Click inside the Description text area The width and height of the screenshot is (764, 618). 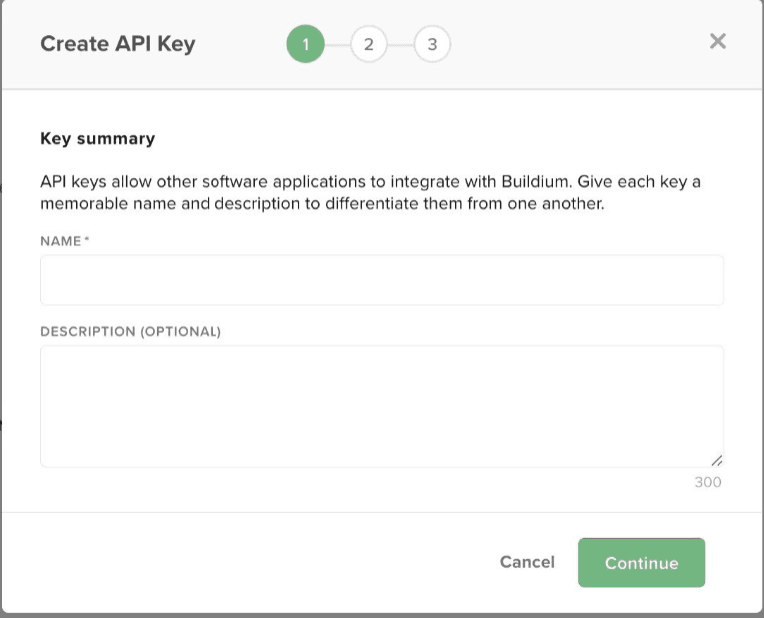[381, 405]
